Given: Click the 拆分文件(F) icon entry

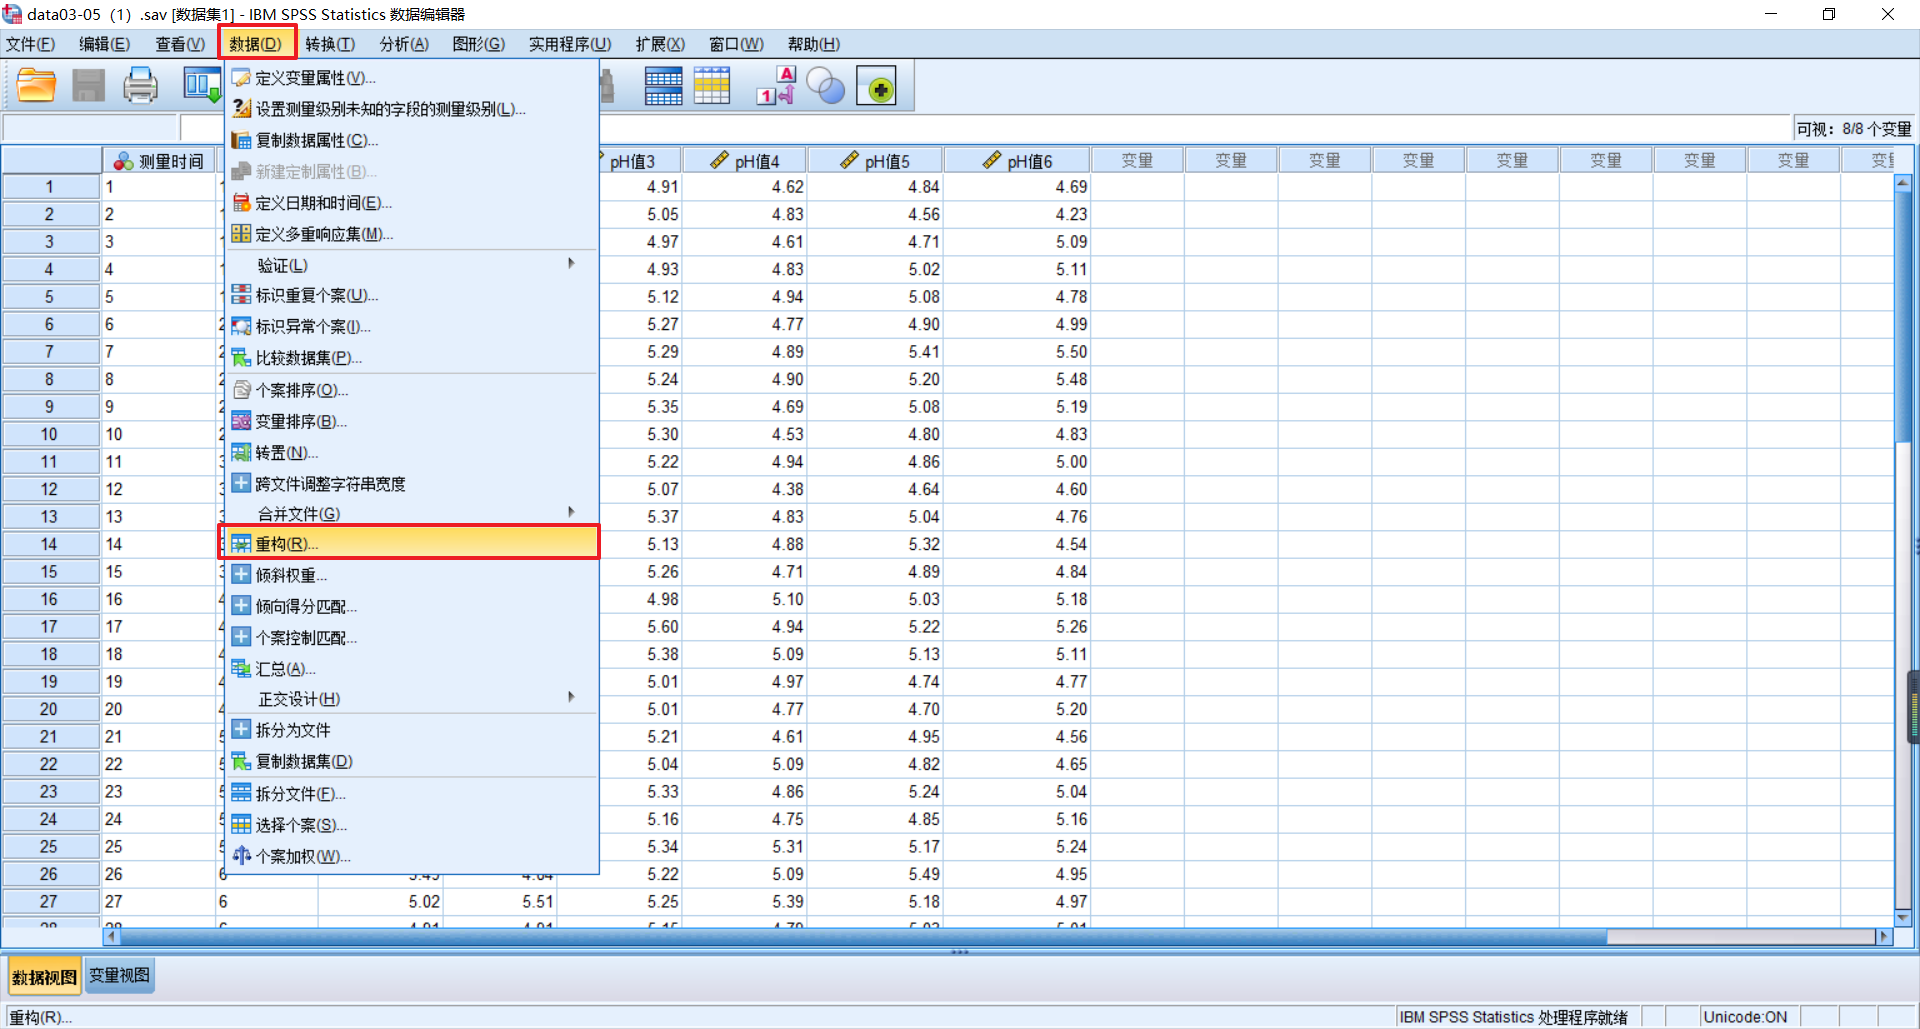Looking at the screenshot, I should point(411,793).
